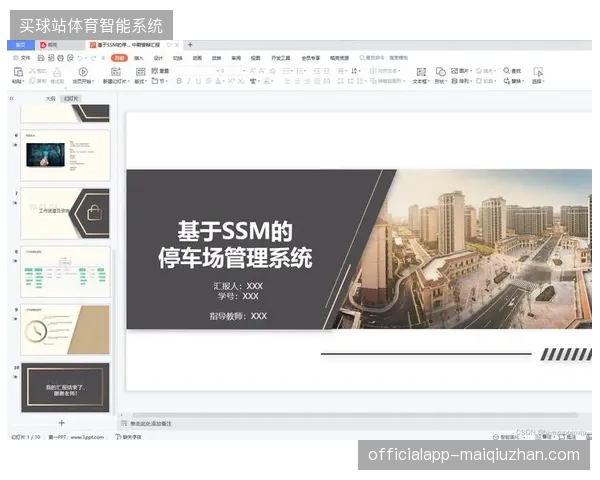Toggle Strikethrough formatting
Image resolution: width=600 pixels, height=480 pixels.
[208, 81]
